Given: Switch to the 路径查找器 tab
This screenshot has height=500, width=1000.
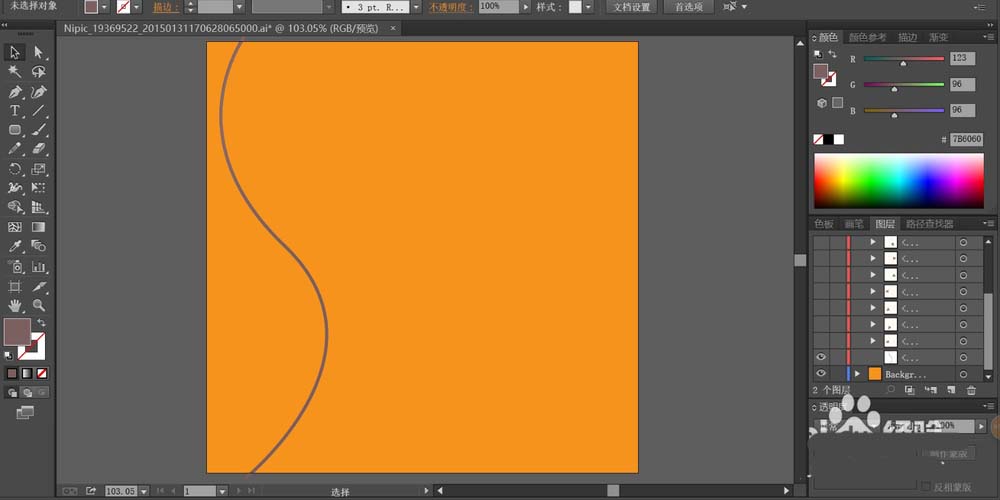Looking at the screenshot, I should [930, 224].
